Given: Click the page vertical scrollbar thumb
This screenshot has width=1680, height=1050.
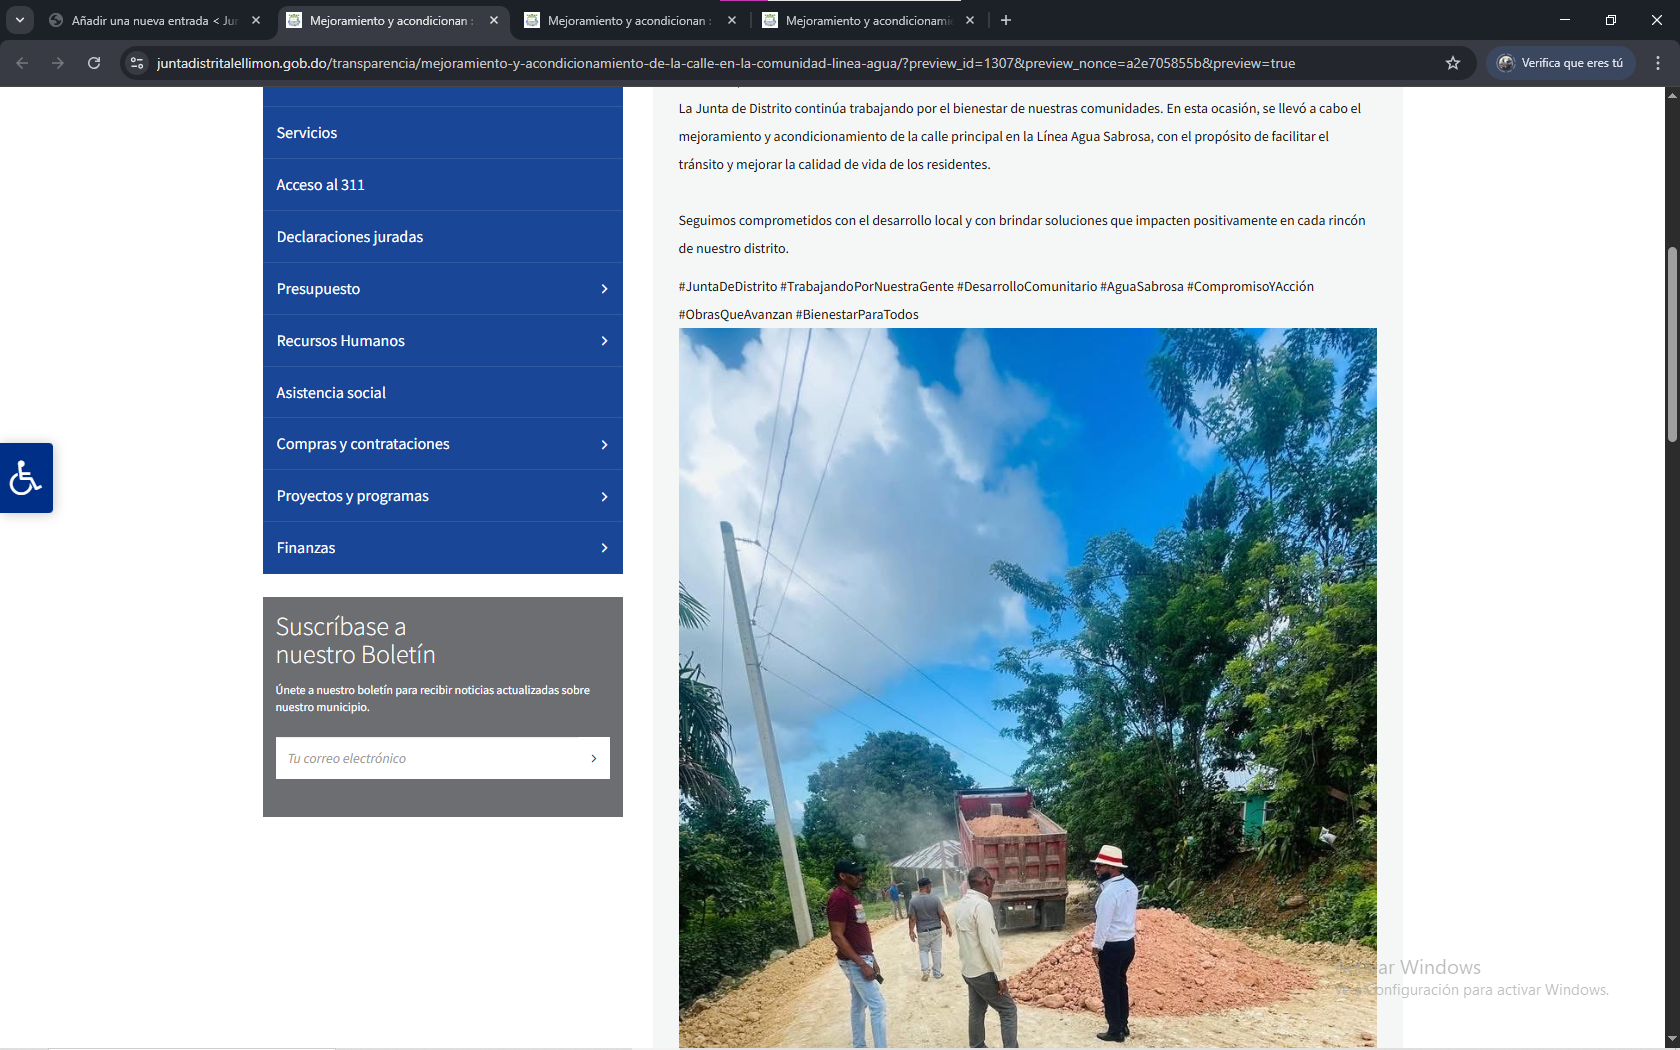Looking at the screenshot, I should (x=1671, y=343).
